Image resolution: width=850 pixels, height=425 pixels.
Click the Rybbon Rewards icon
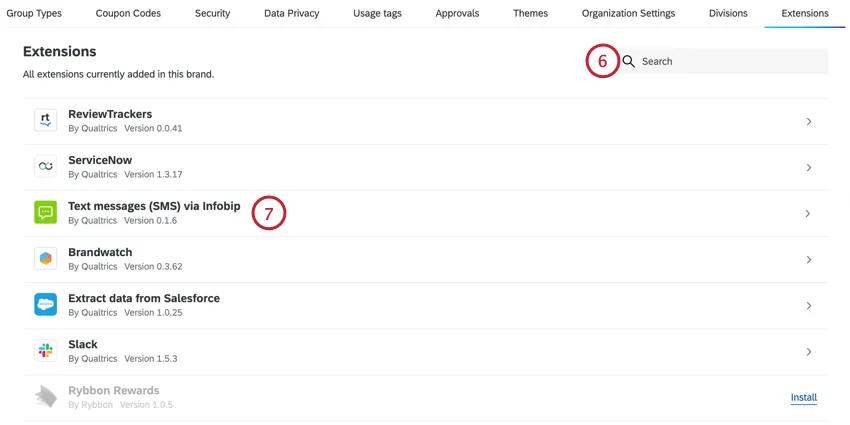(45, 397)
